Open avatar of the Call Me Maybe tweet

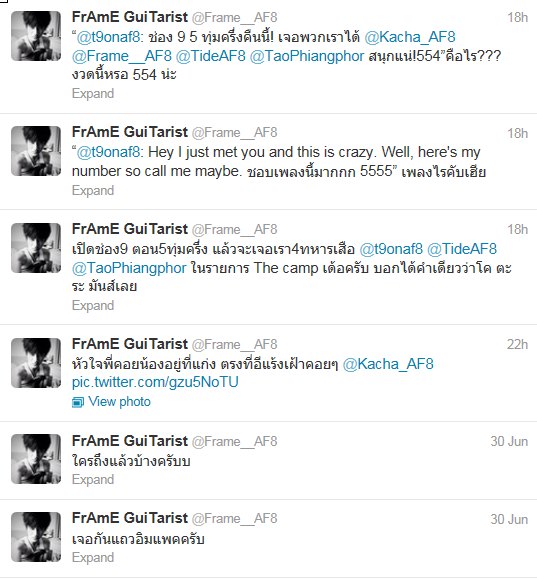click(x=36, y=151)
